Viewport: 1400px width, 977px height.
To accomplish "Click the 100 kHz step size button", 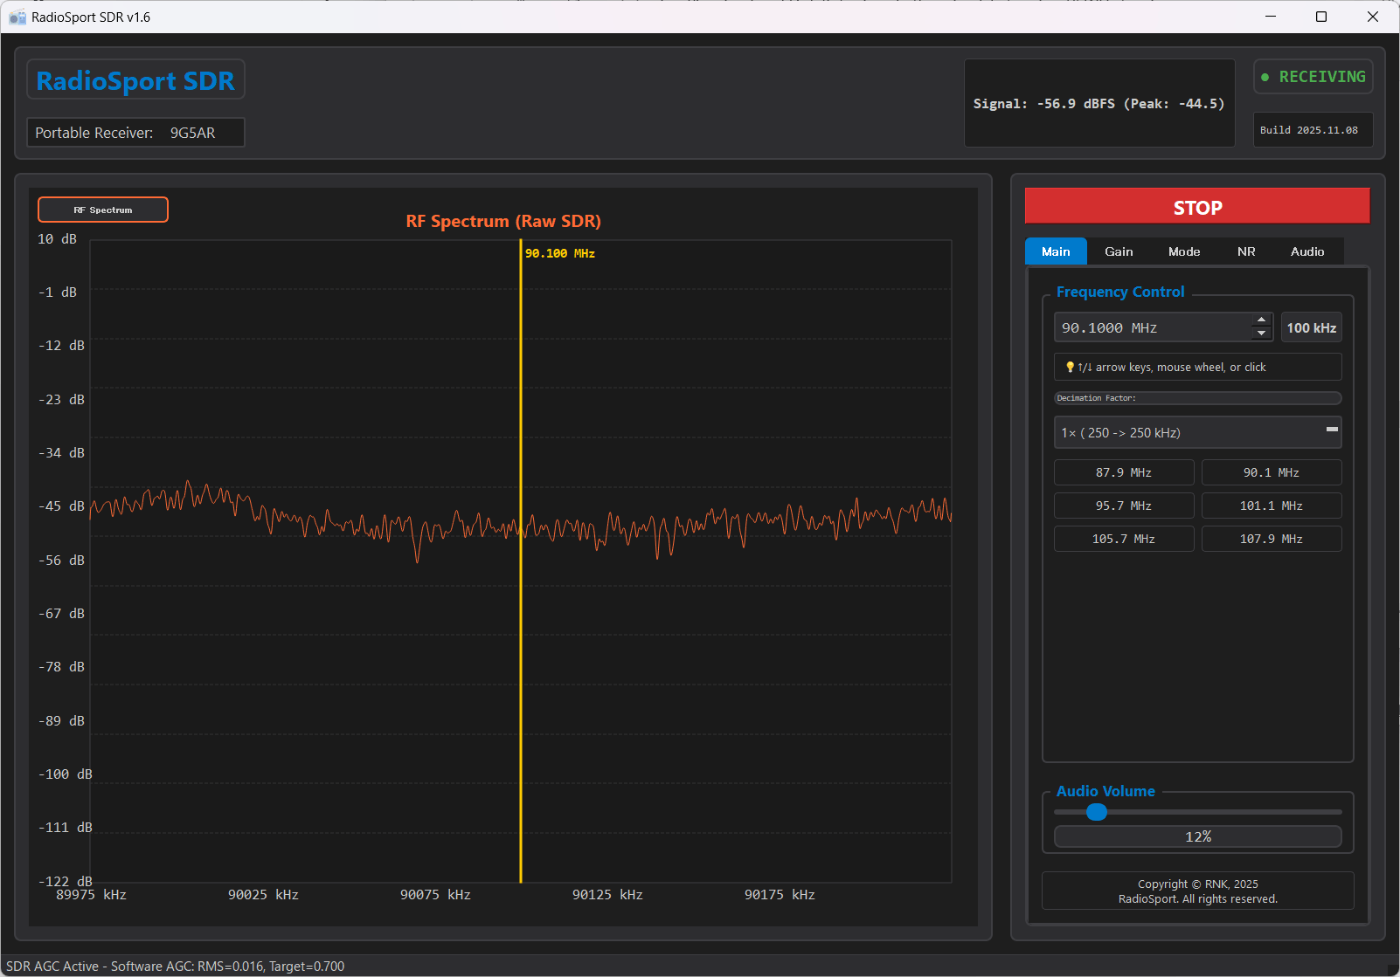I will coord(1311,328).
